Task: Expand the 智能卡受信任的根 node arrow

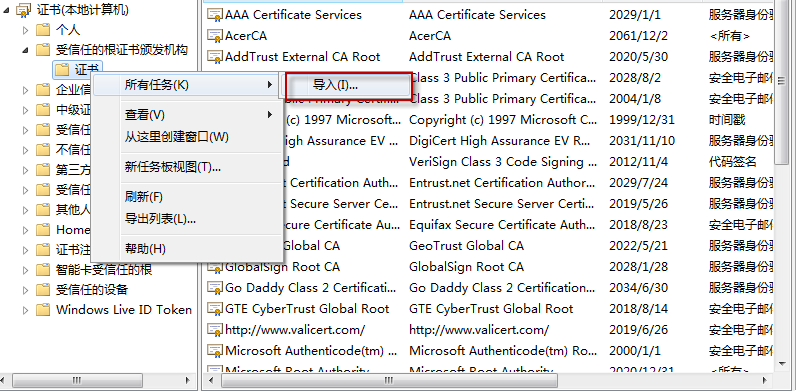Action: pyautogui.click(x=25, y=270)
